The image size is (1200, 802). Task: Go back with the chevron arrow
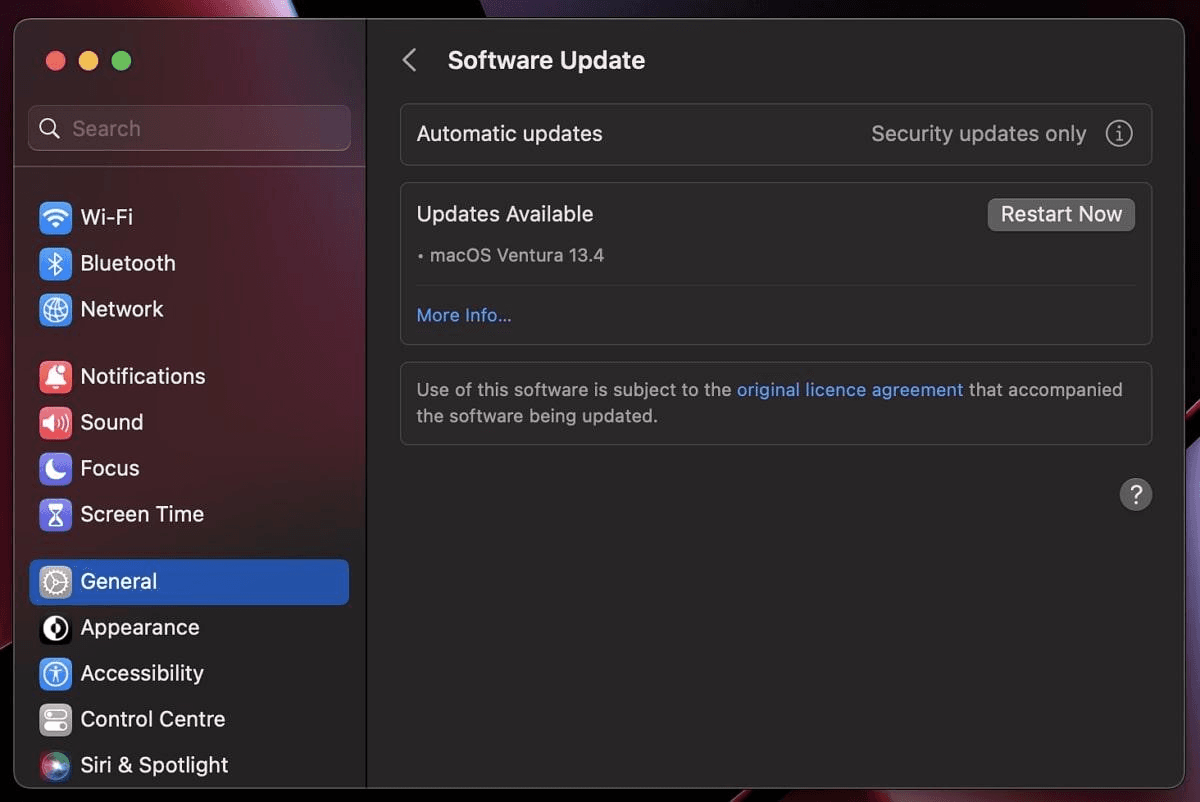tap(409, 60)
